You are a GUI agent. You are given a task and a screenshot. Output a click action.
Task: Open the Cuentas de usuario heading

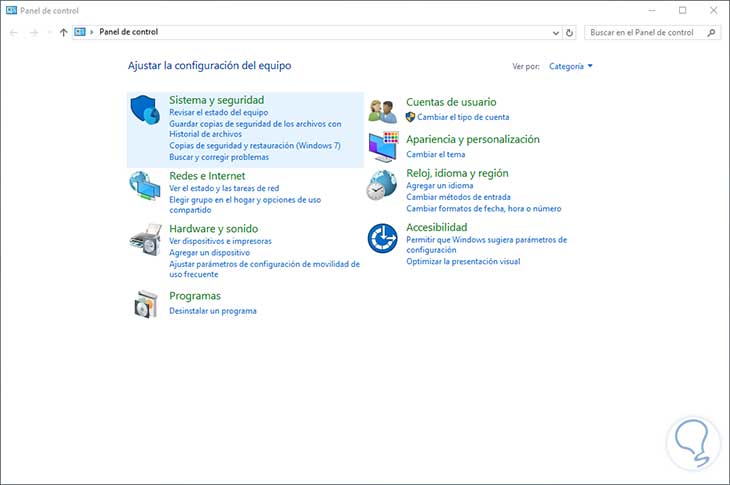[x=451, y=102]
